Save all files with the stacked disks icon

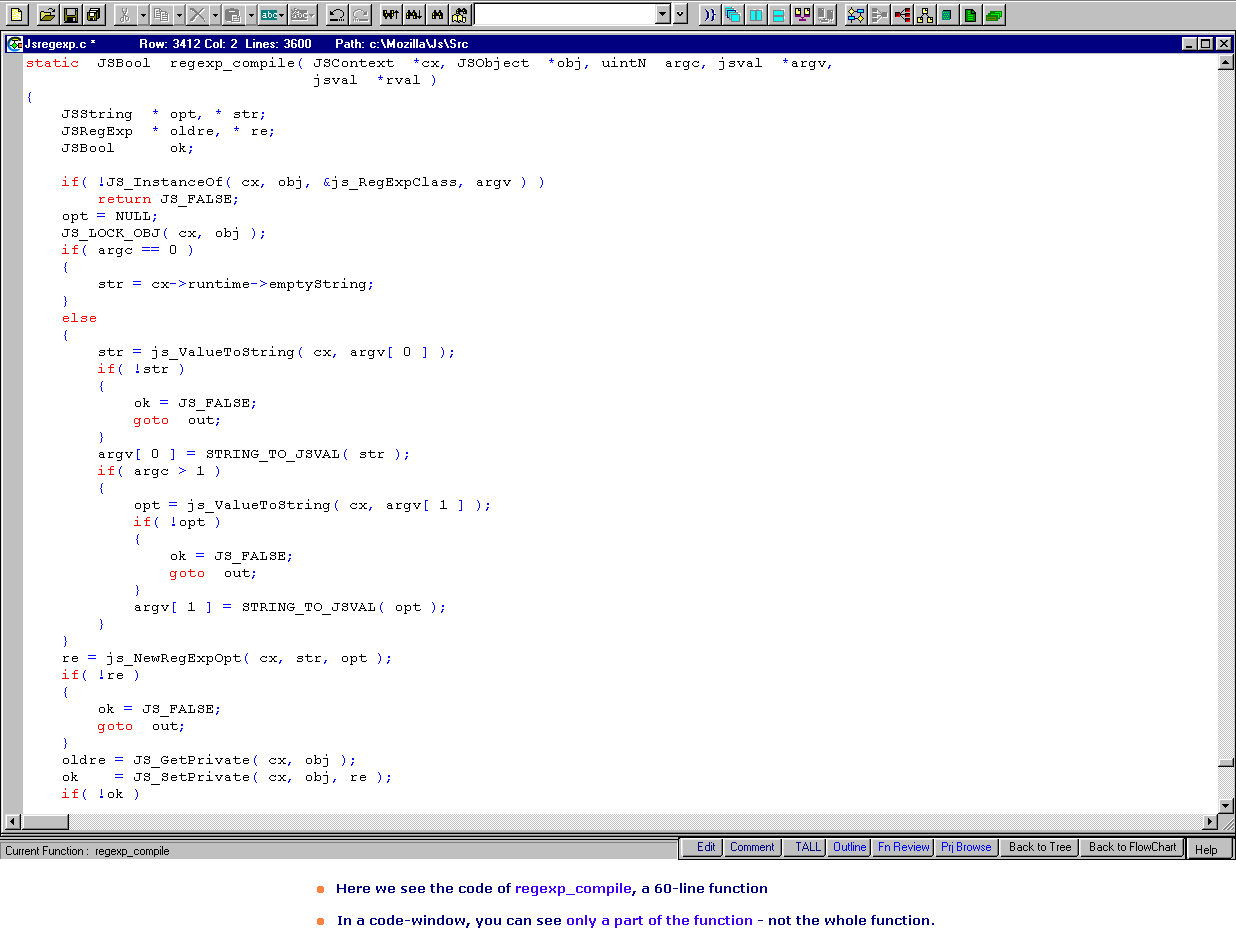click(x=94, y=15)
